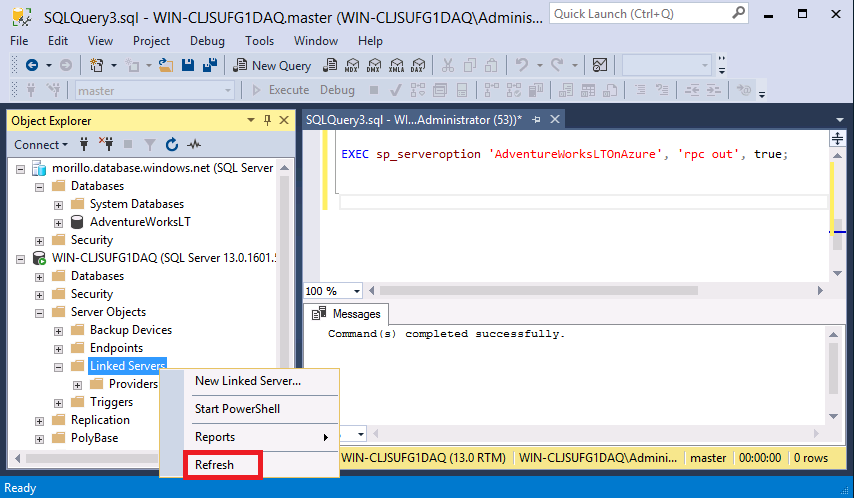Open the Connect dropdown in Object Explorer
854x498 pixels.
[41, 144]
